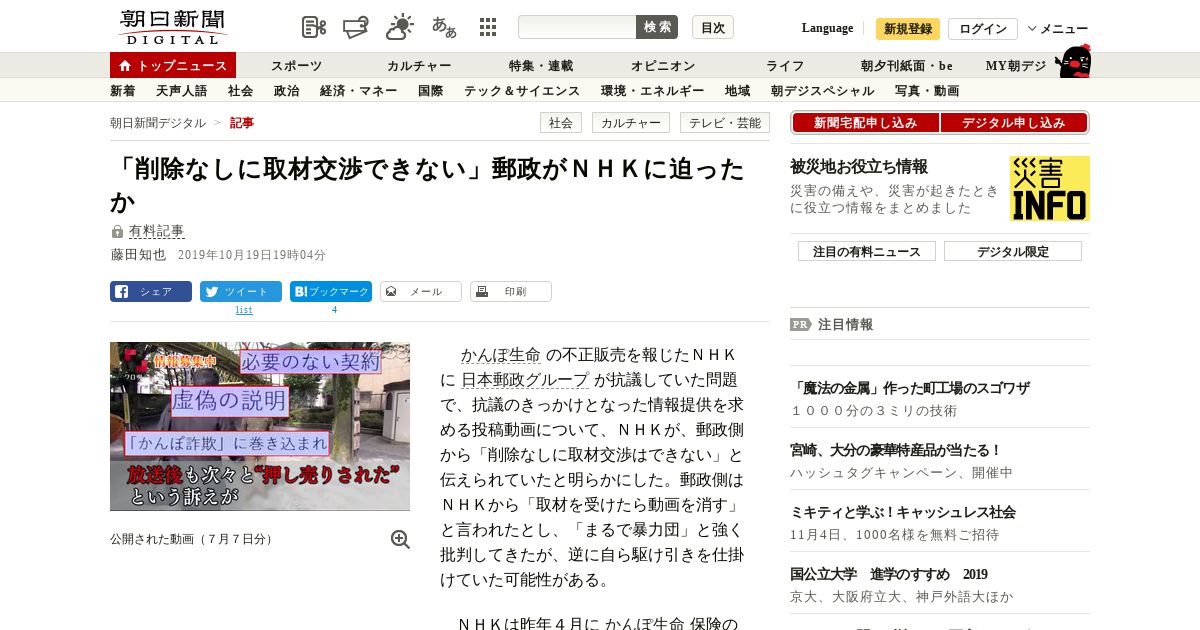Share article on Facebook
The image size is (1200, 630).
tap(151, 292)
